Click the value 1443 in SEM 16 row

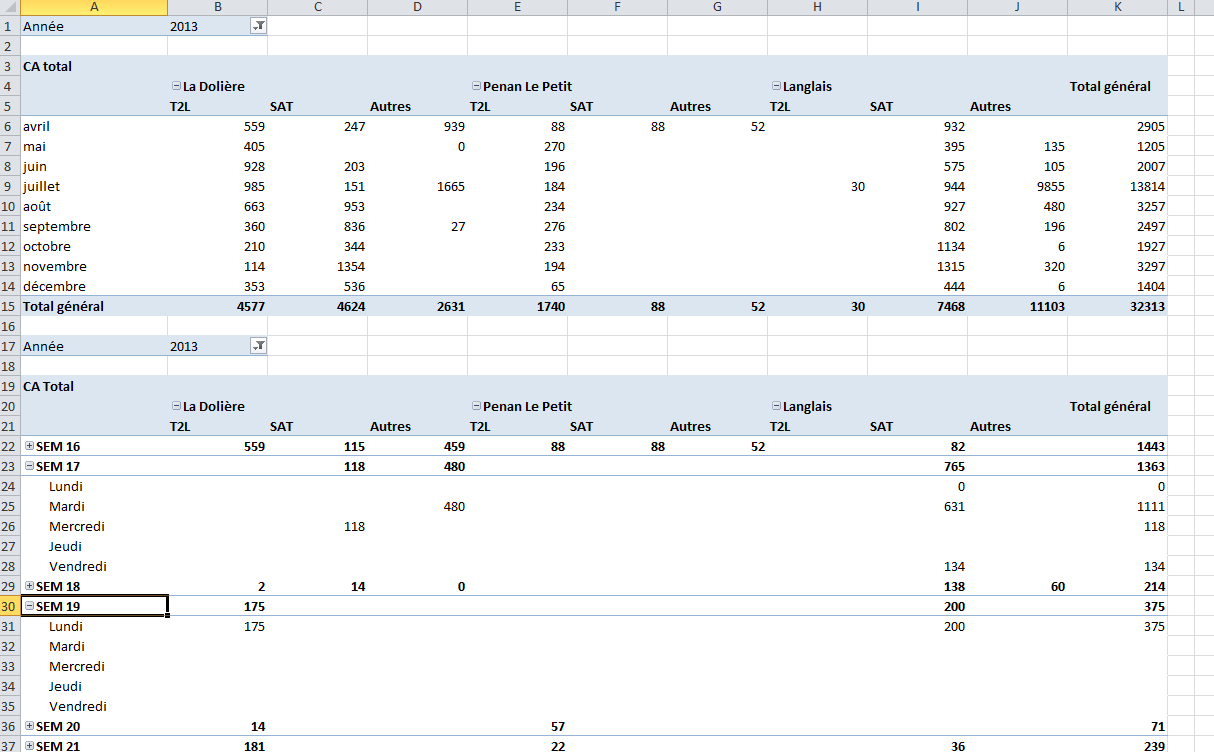tap(1151, 446)
